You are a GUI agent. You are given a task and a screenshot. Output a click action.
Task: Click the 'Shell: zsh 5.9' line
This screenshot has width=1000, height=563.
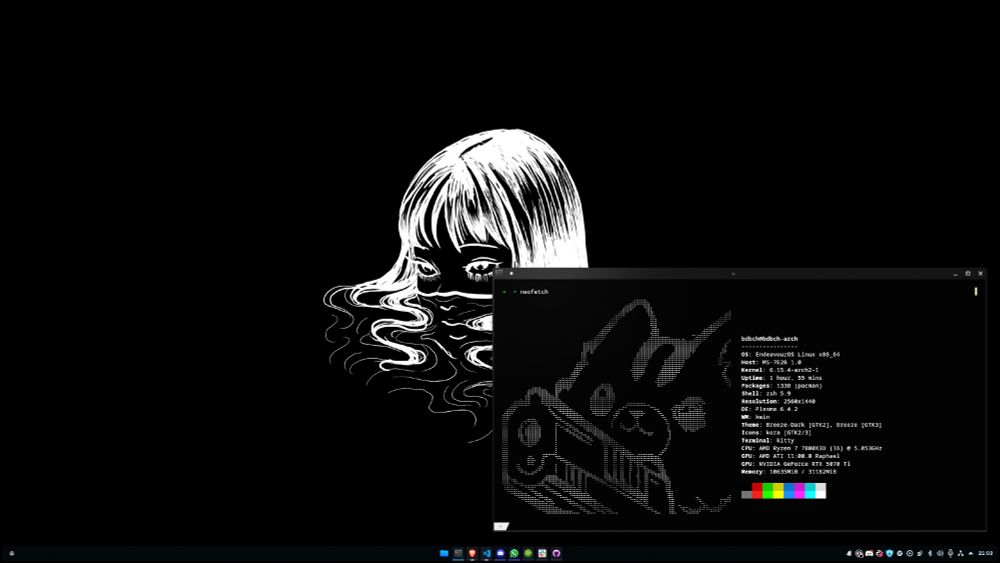point(765,393)
